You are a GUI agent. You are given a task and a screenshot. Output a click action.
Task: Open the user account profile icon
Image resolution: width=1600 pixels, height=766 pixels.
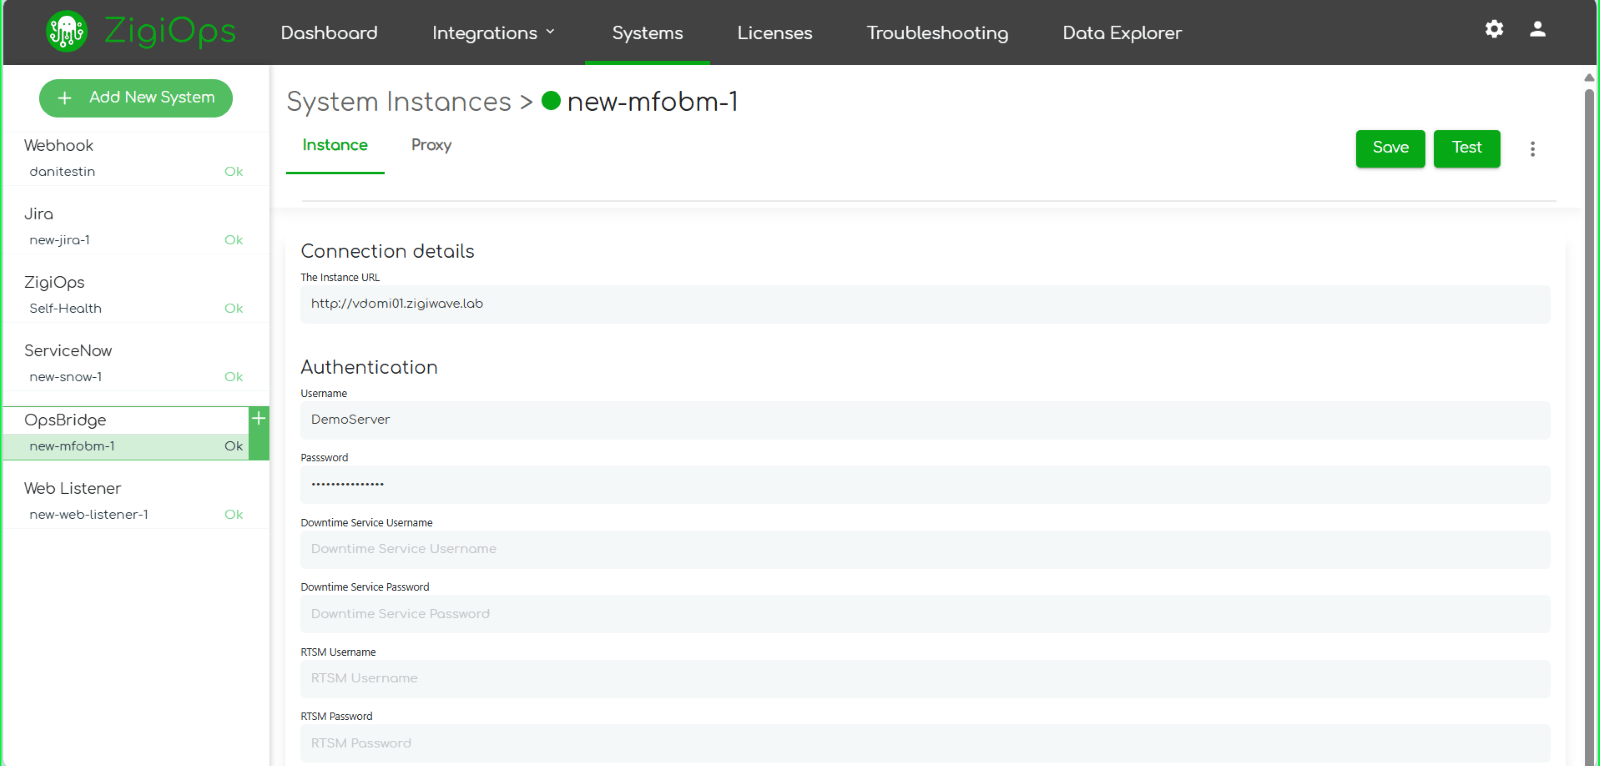pyautogui.click(x=1538, y=29)
